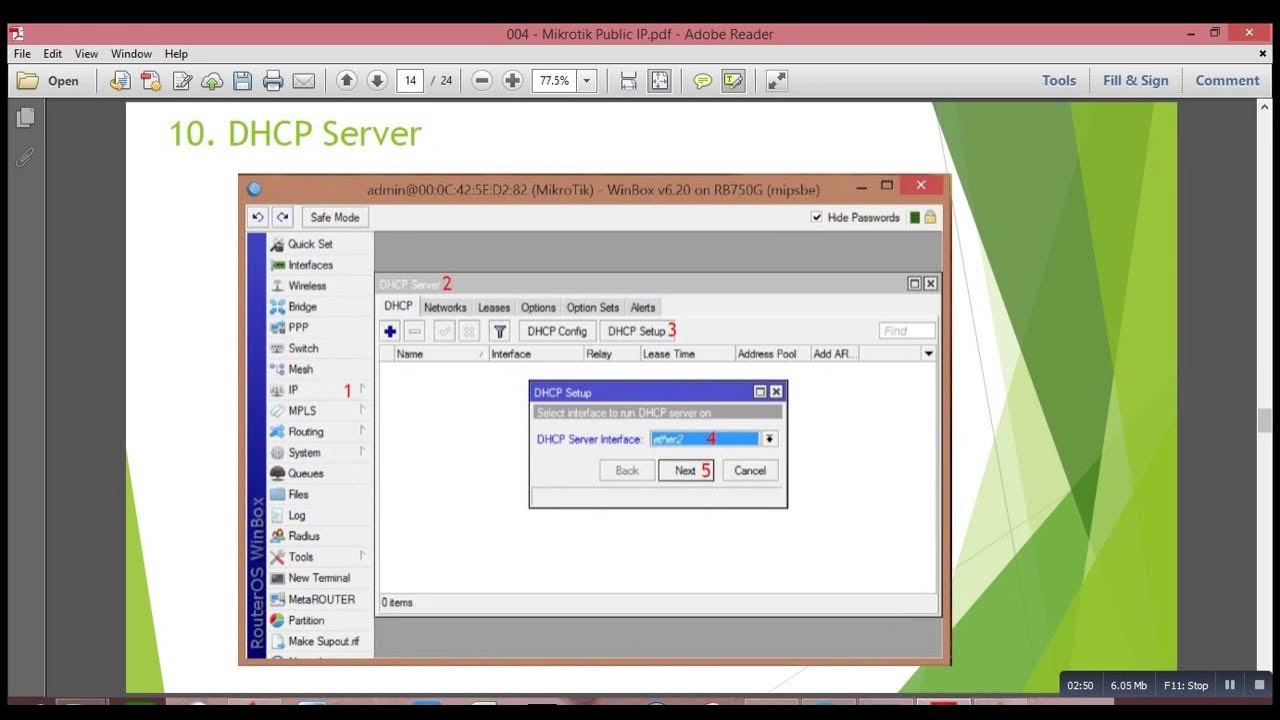1280x720 pixels.
Task: Click the page-with-pencil sign icon
Action: (182, 81)
